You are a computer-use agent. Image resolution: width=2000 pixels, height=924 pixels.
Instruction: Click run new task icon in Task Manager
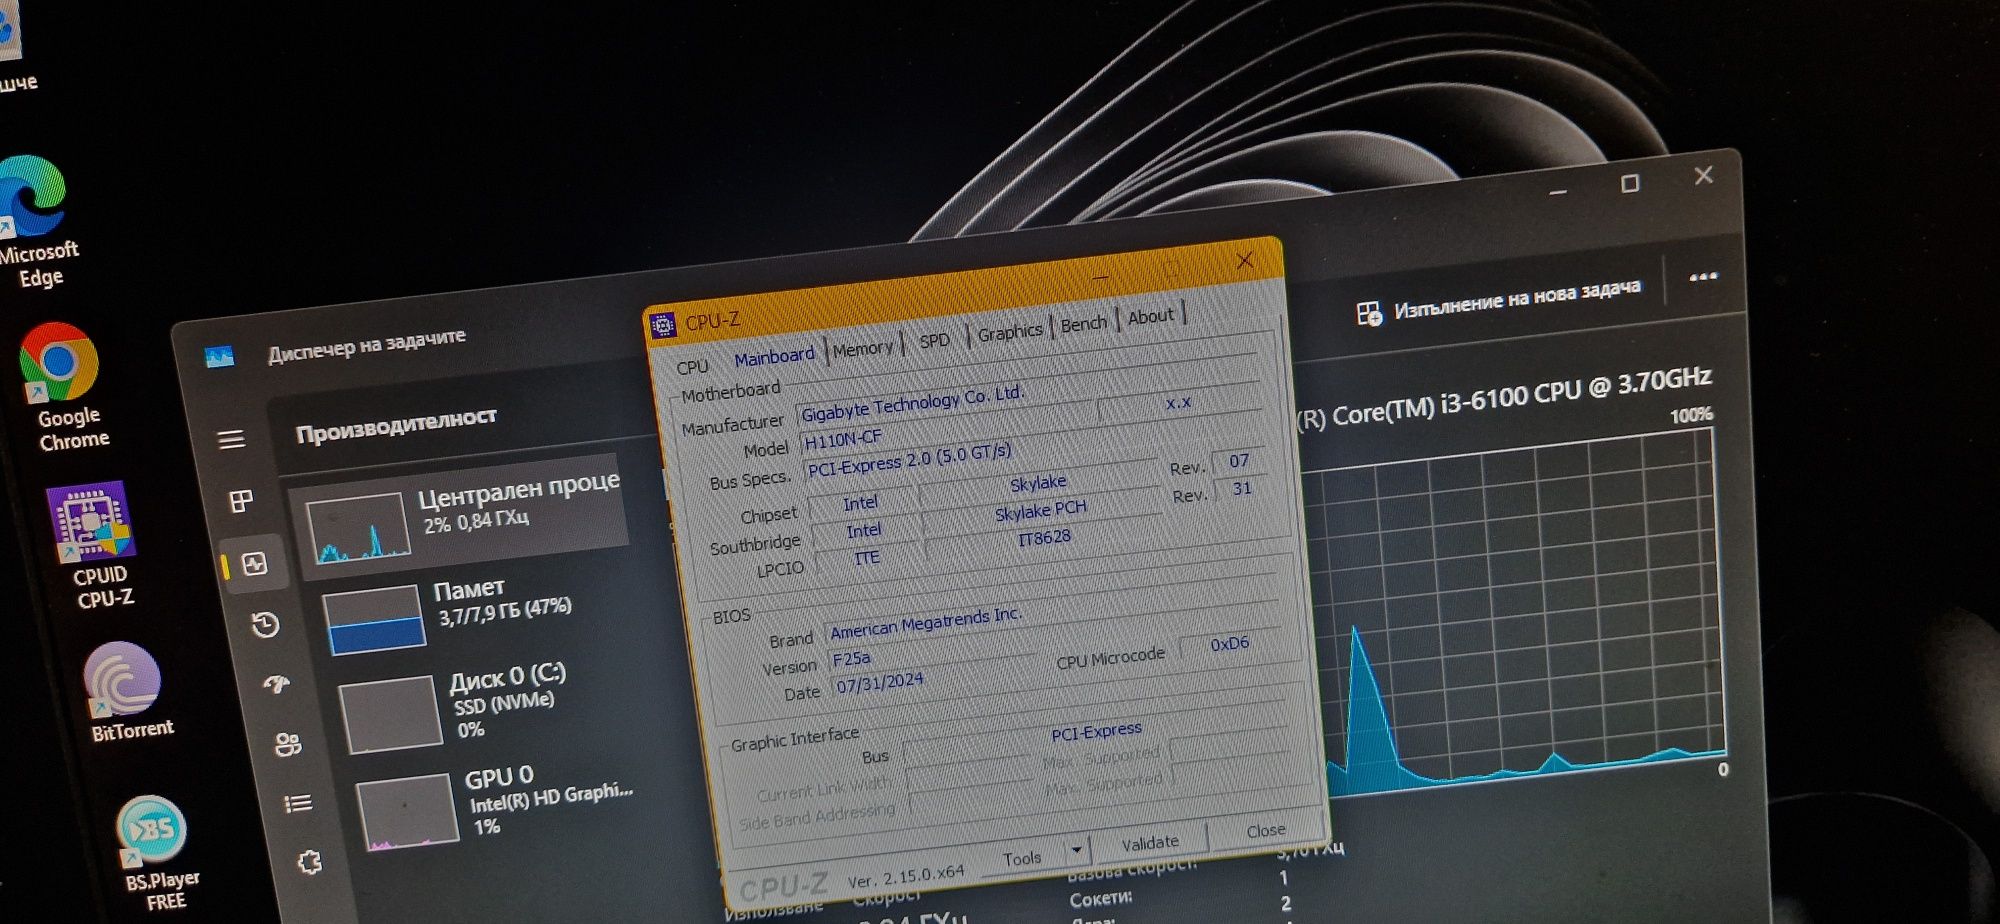click(1369, 313)
